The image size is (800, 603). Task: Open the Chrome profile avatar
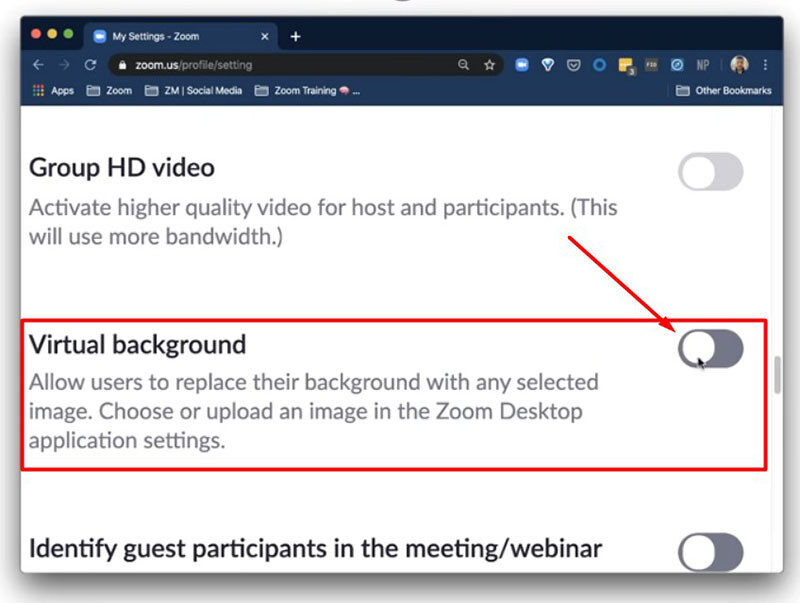pos(739,65)
